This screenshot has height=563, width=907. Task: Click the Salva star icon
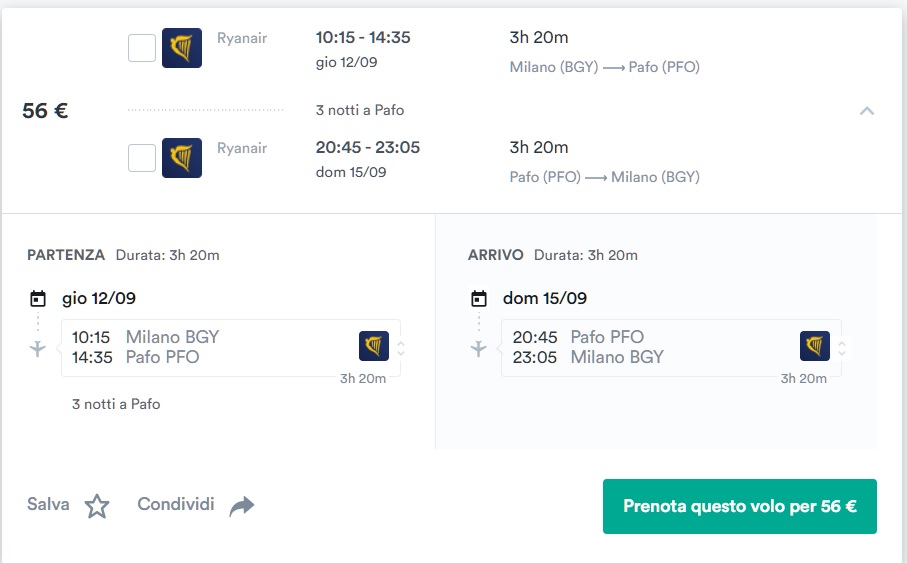tap(97, 506)
